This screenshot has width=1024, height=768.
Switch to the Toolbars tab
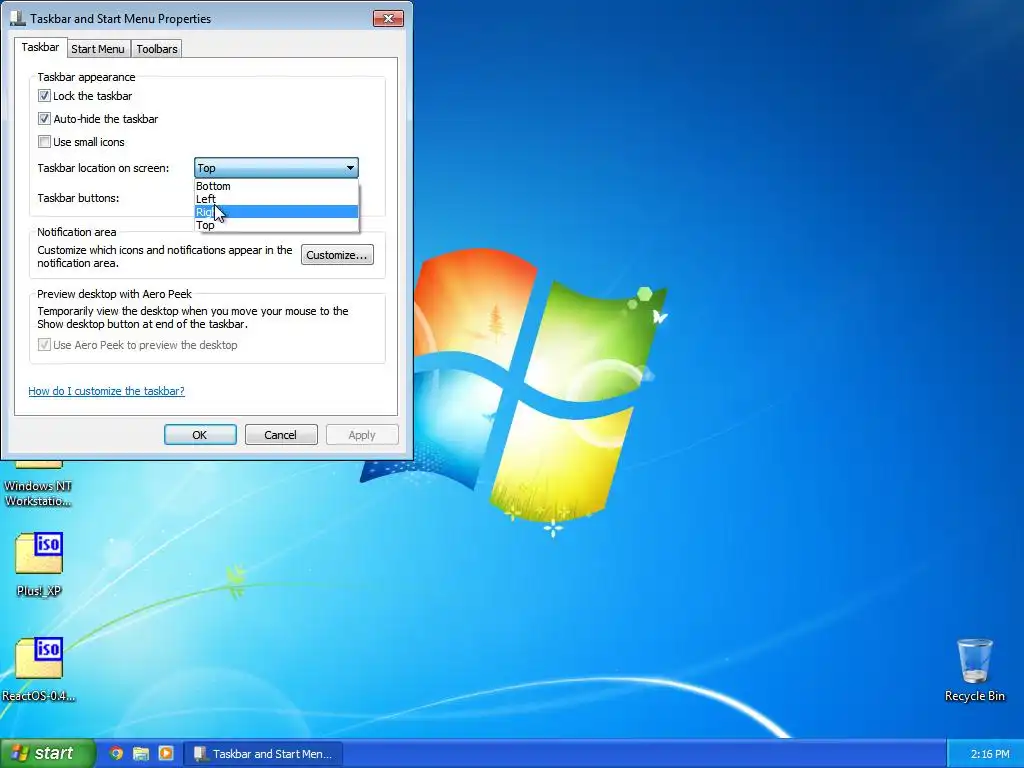click(x=157, y=49)
